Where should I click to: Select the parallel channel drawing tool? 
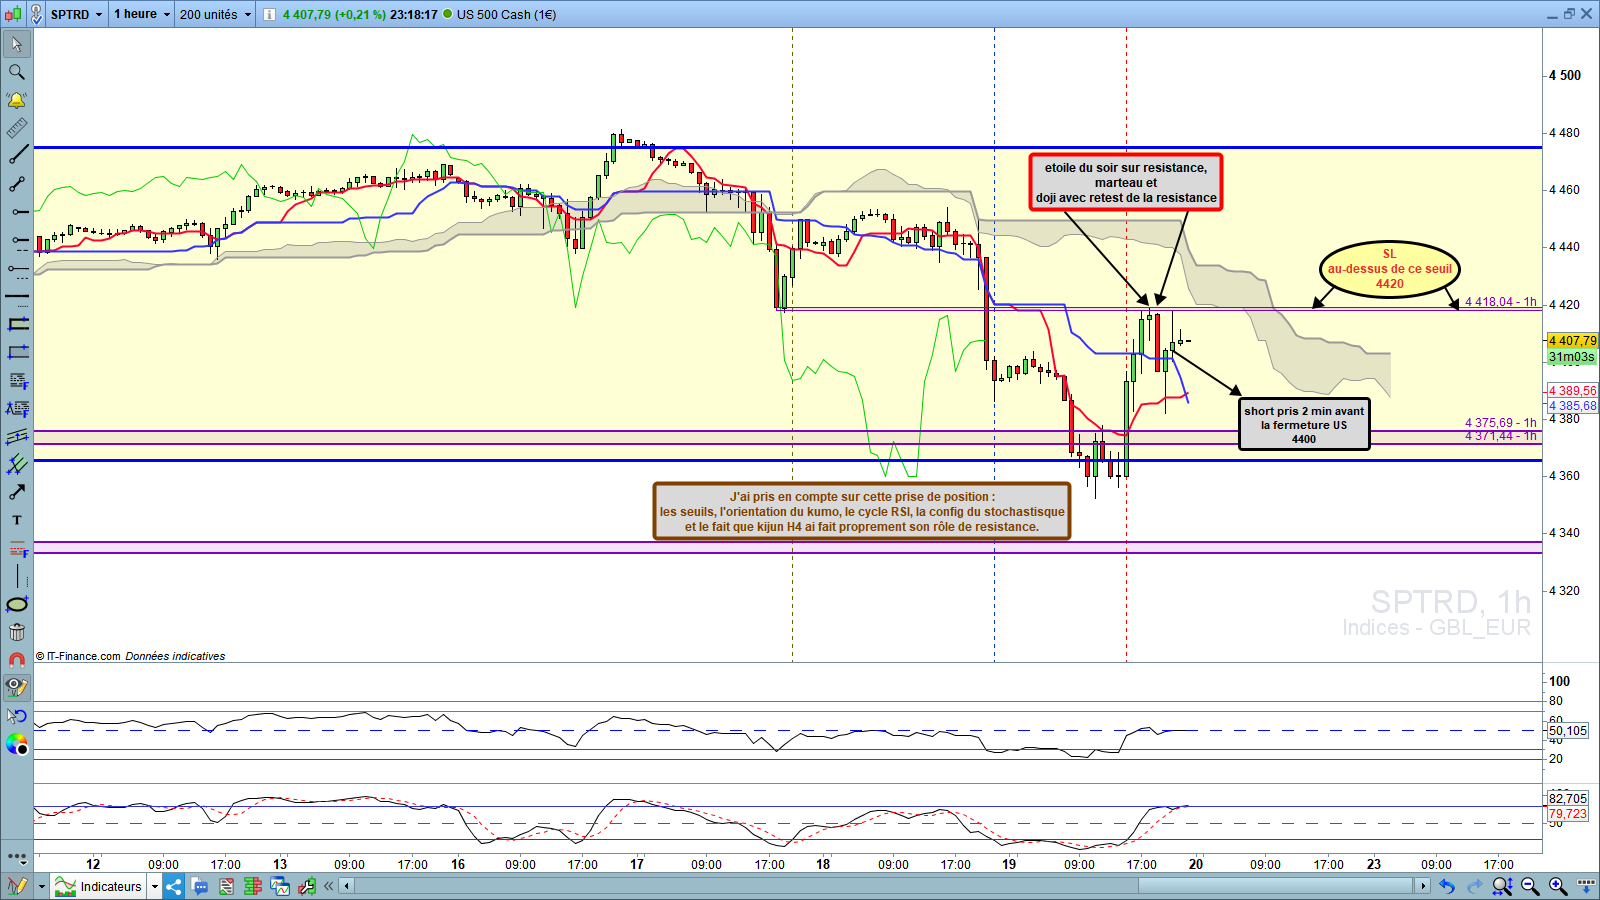17,436
